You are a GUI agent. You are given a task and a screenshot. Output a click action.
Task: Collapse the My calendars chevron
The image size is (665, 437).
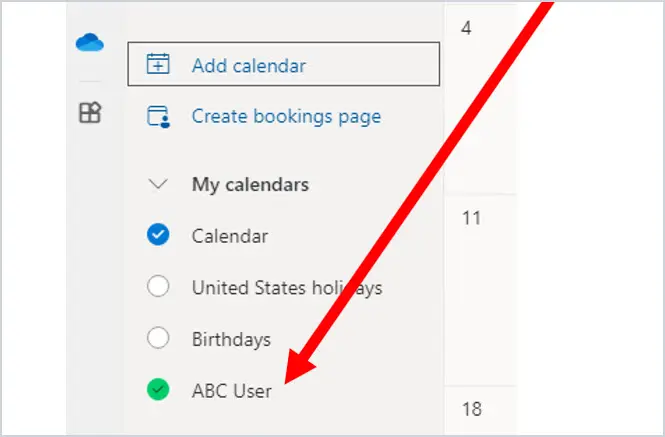(x=157, y=185)
